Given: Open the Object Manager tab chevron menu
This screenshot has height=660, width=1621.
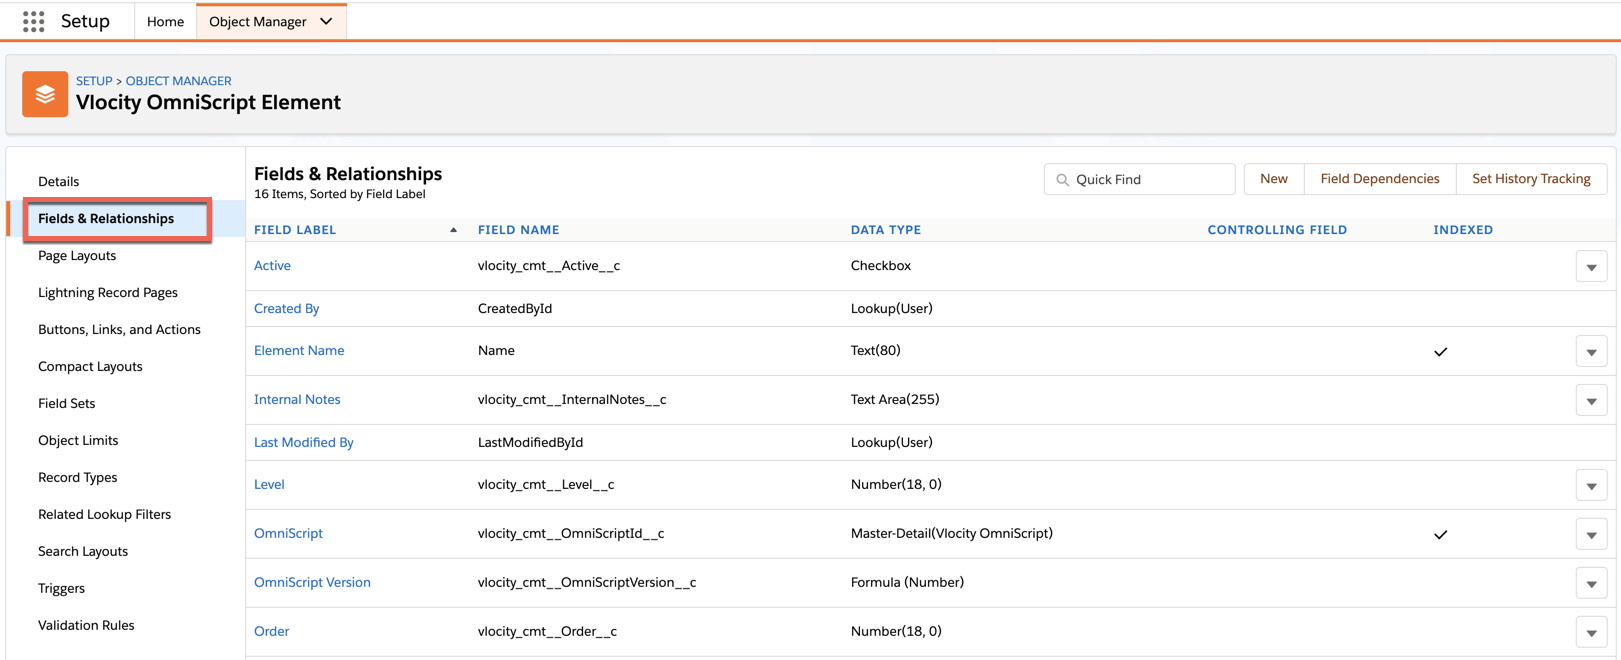Looking at the screenshot, I should pos(326,21).
